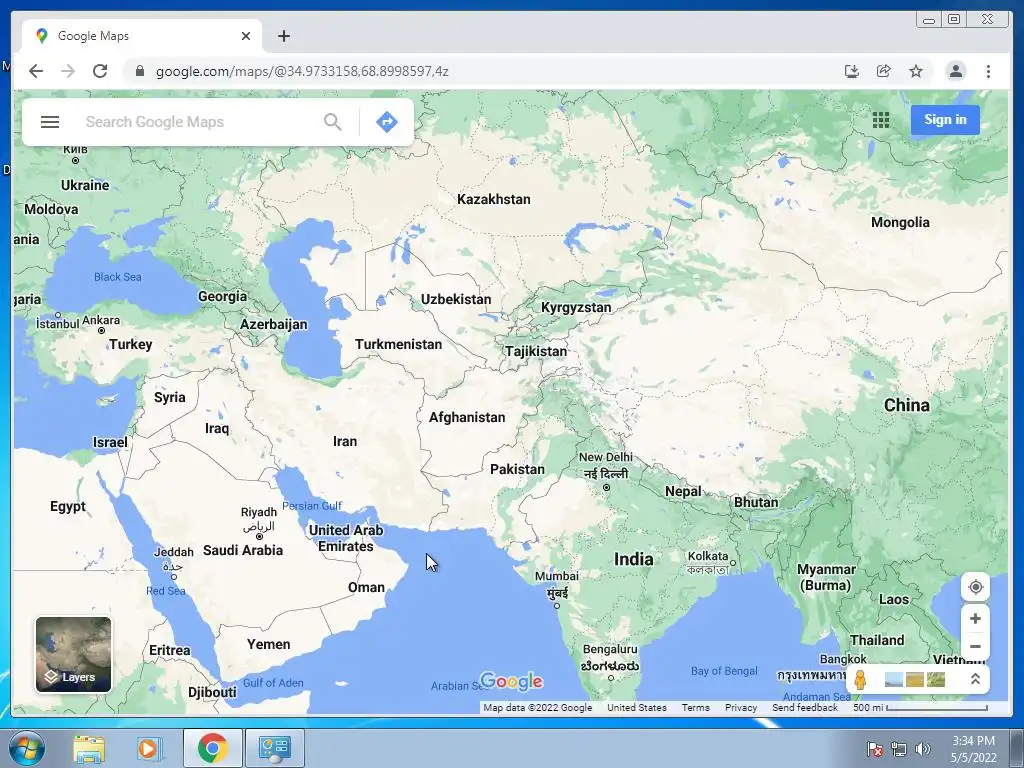Open the Terms link
Screen dimensions: 1024x768
[x=695, y=707]
